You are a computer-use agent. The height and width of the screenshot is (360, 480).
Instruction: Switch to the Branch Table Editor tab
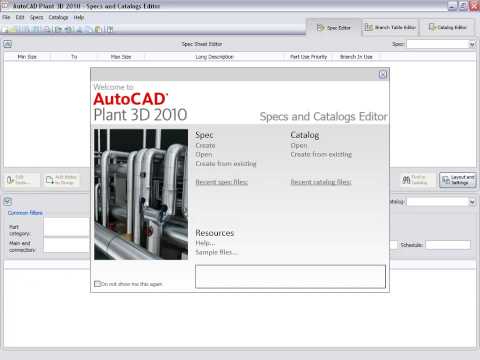point(390,28)
